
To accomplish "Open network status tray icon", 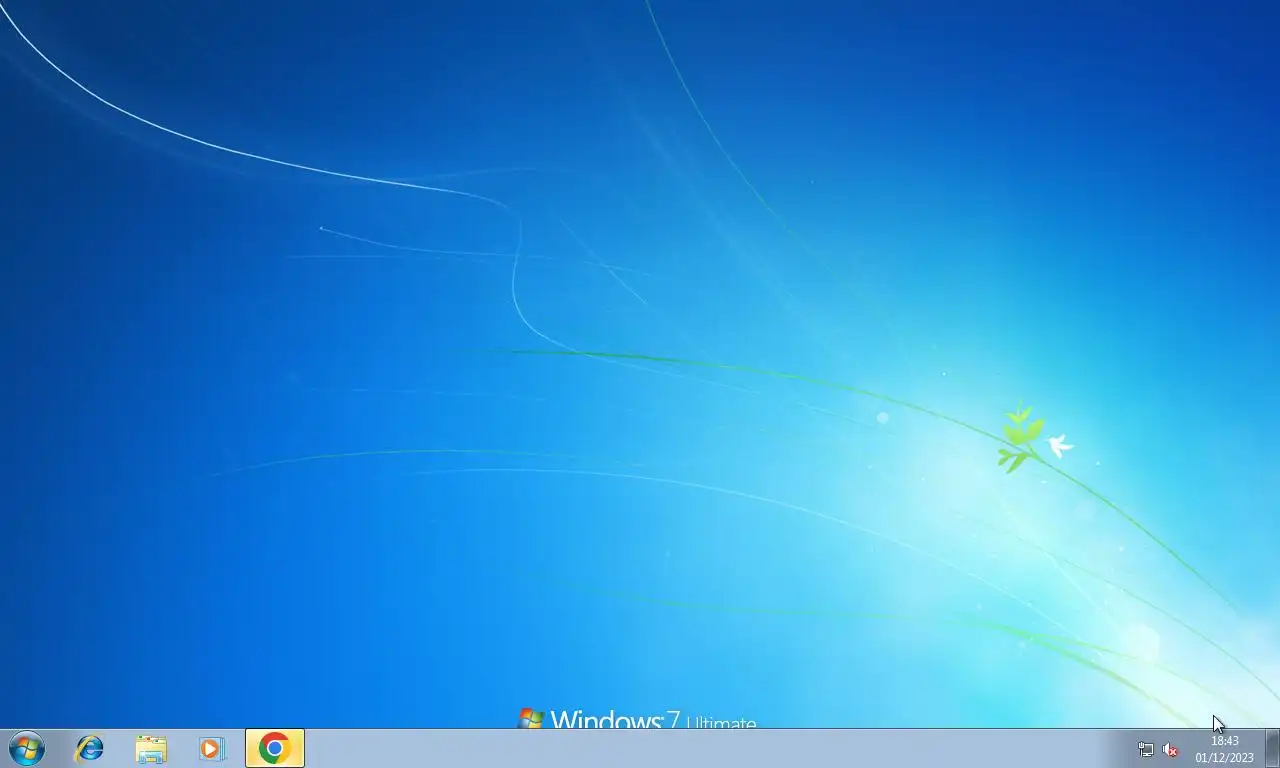I will [1146, 749].
